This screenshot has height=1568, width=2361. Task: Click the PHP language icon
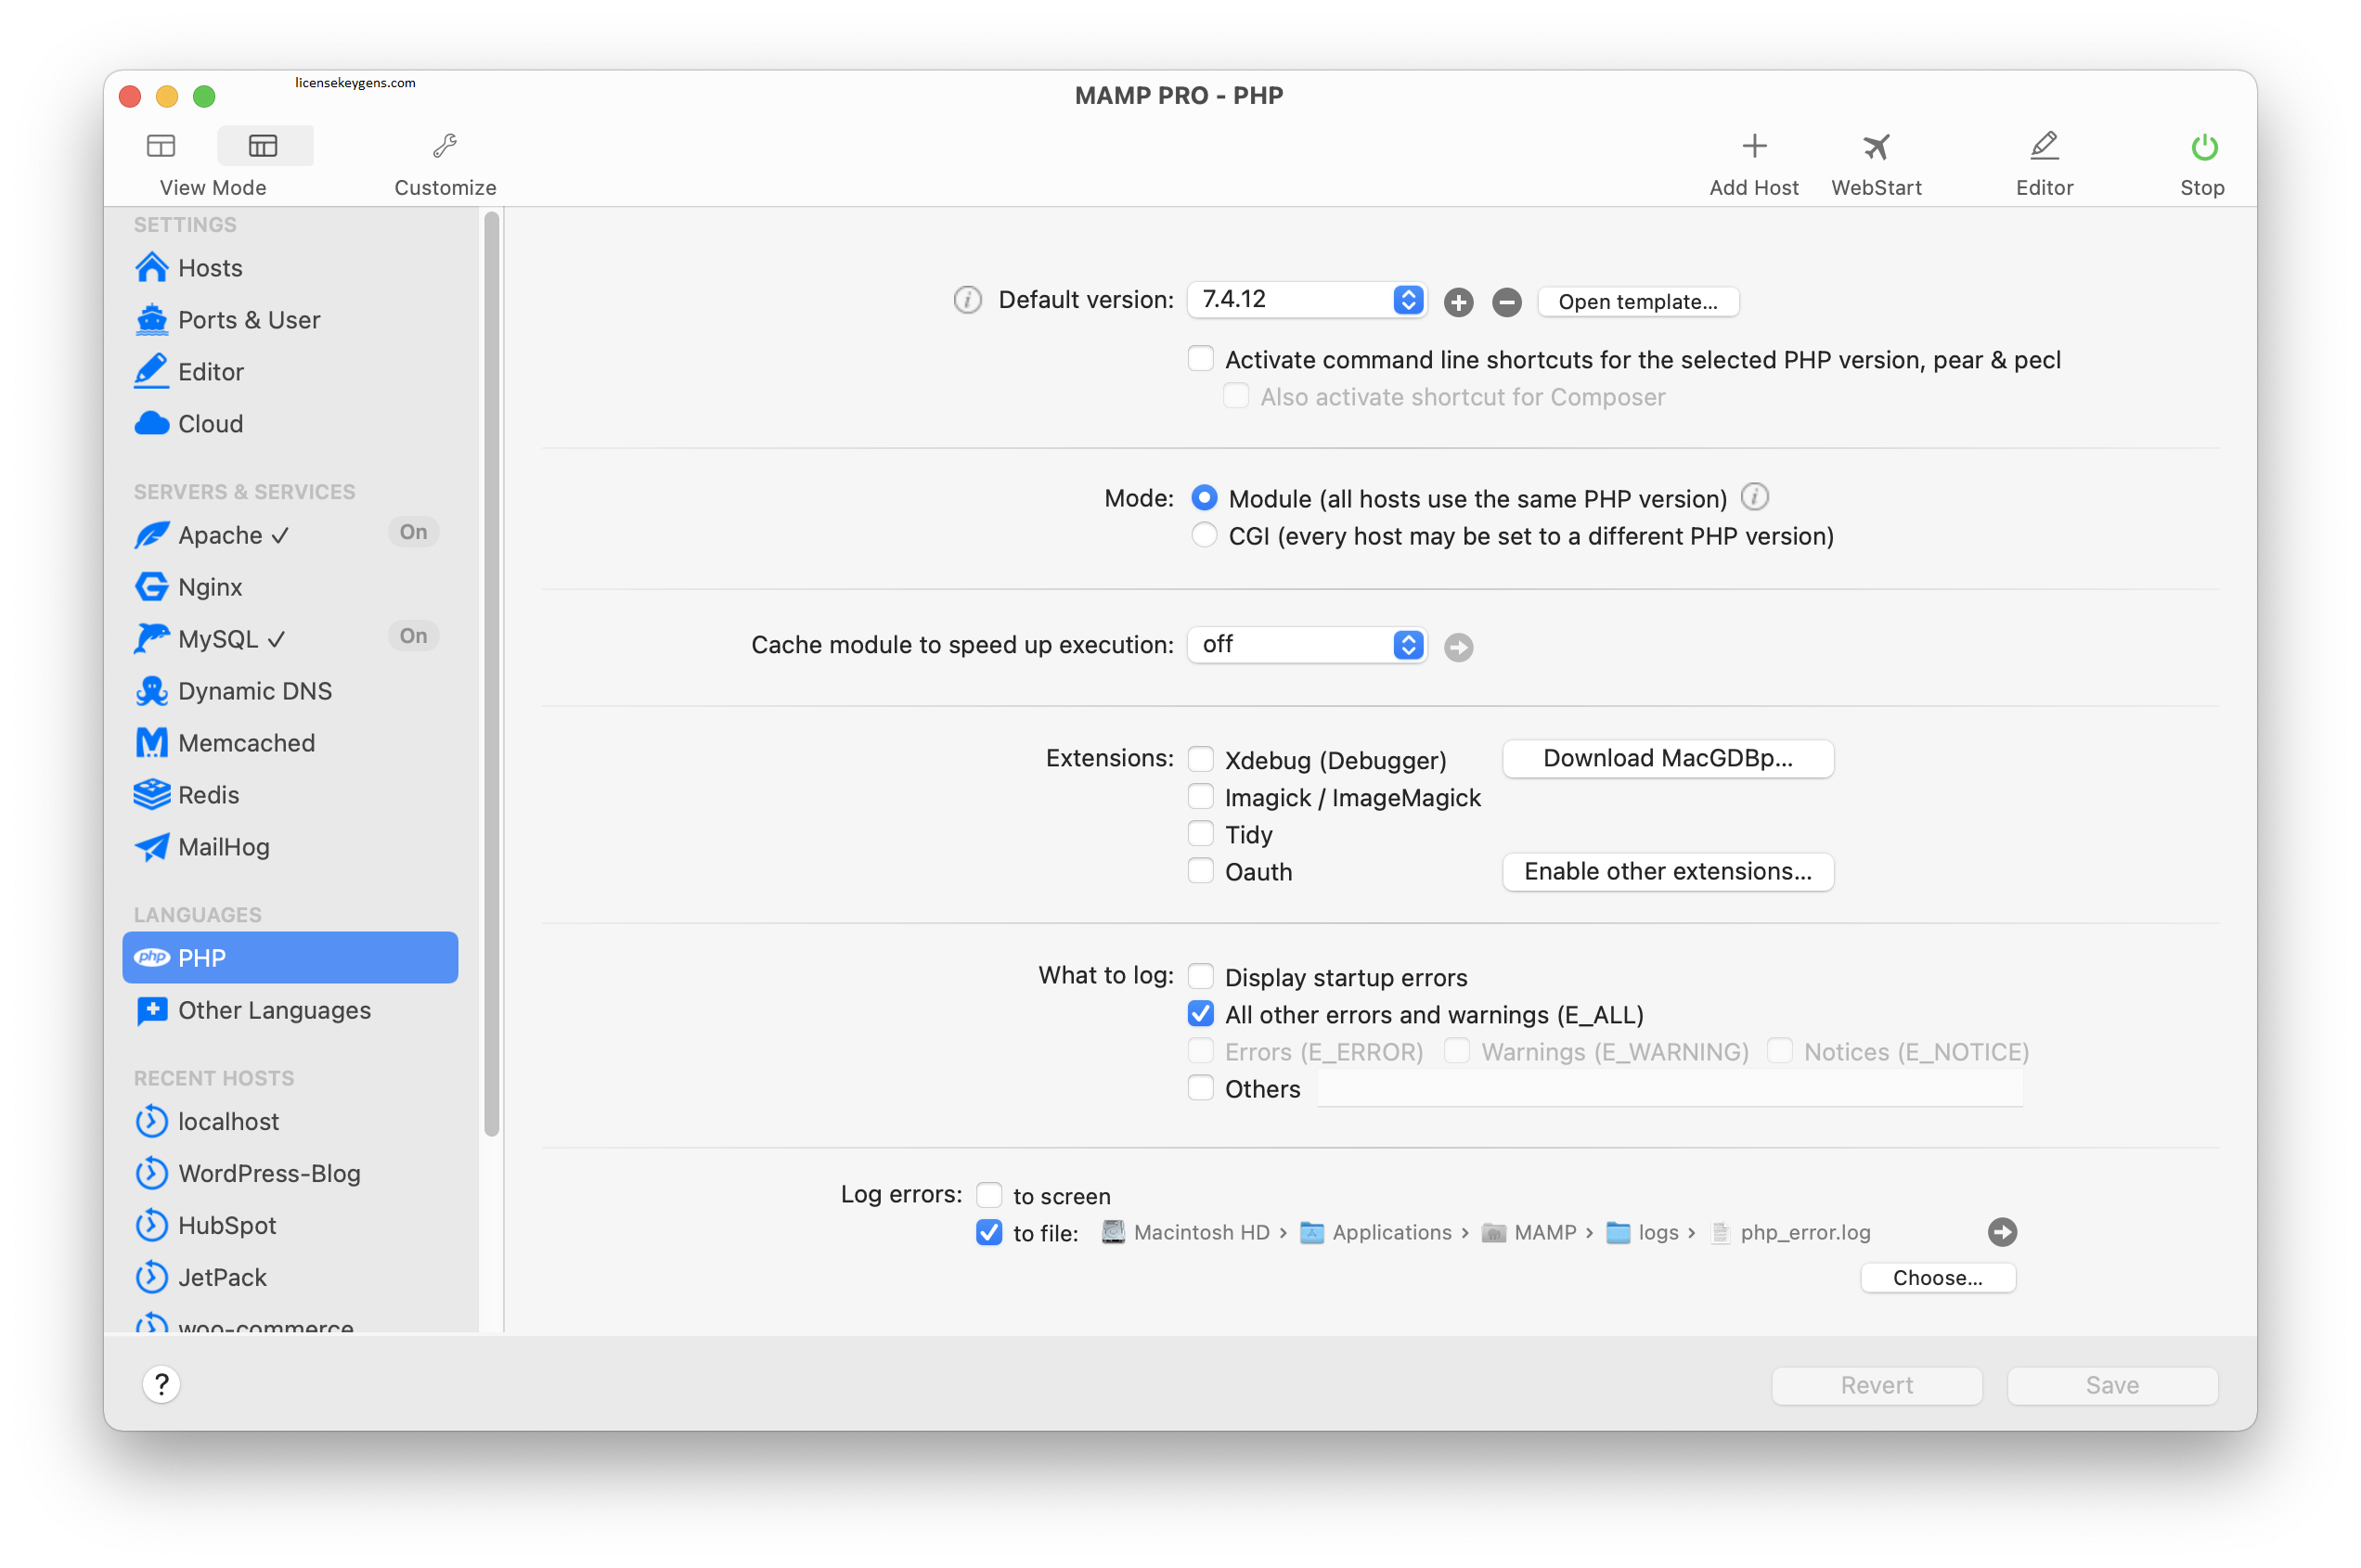[154, 958]
